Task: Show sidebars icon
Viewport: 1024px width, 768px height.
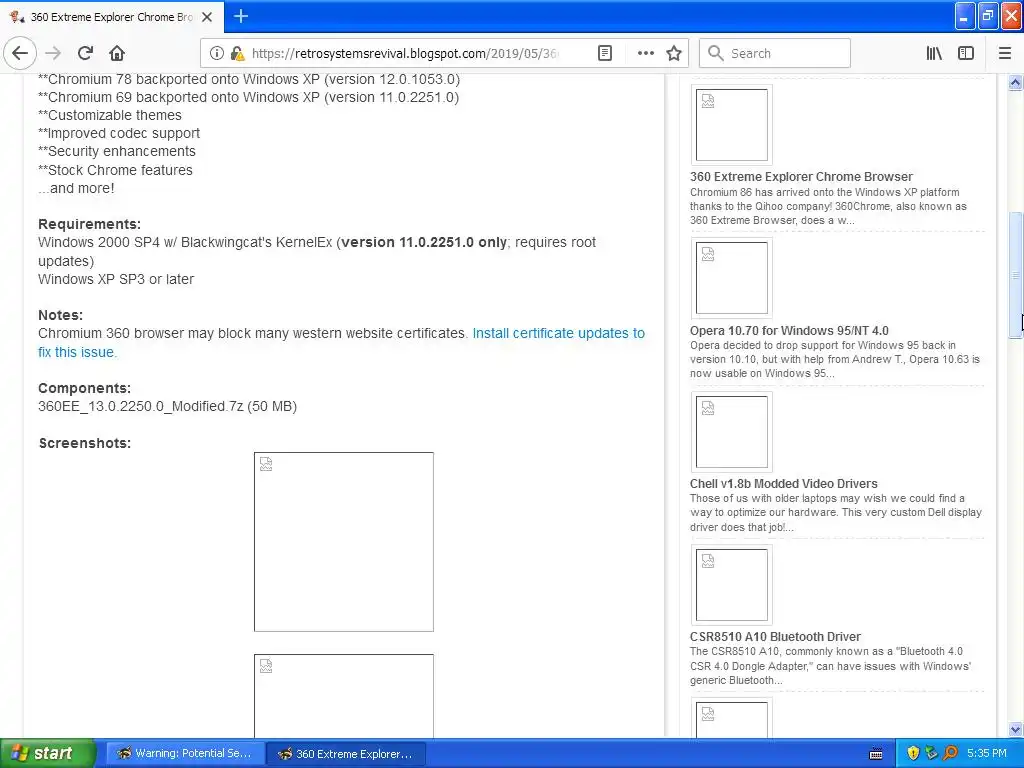Action: tap(966, 53)
